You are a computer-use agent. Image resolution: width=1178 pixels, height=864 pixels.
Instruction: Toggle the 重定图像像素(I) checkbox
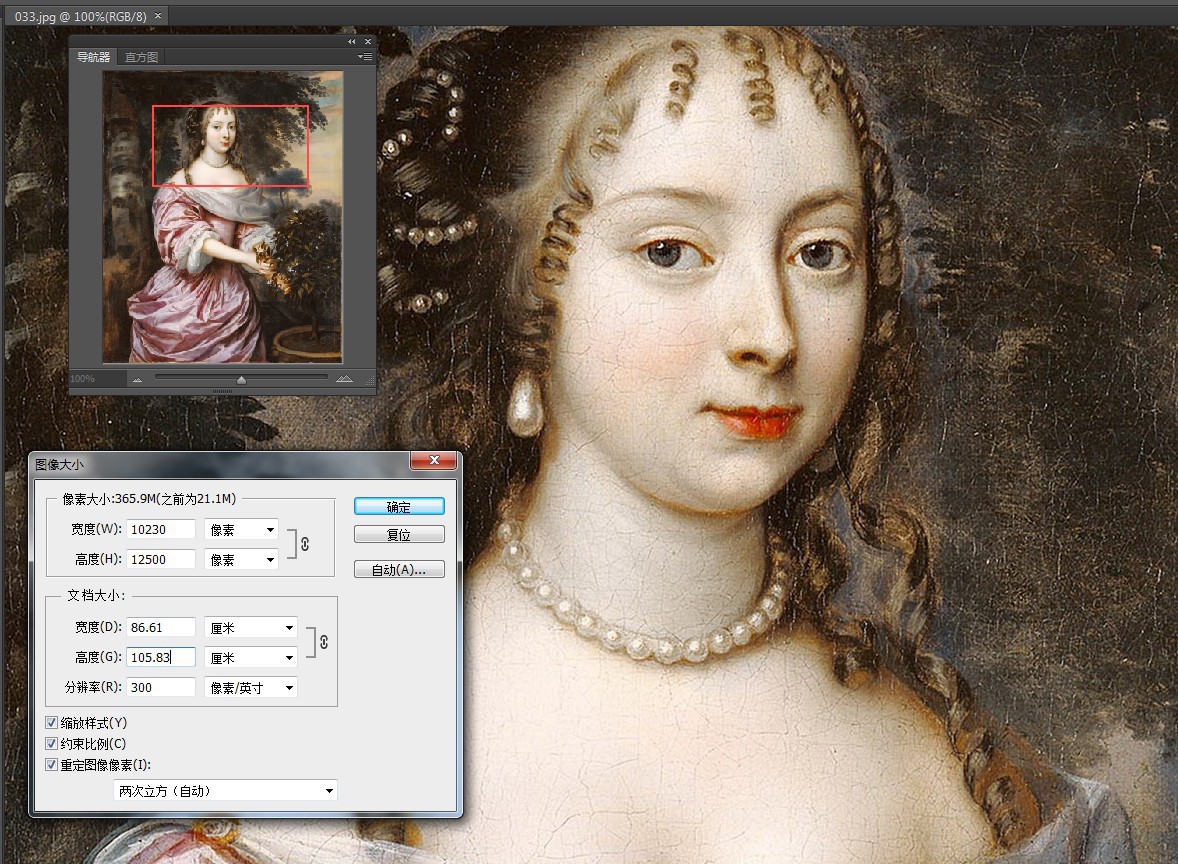51,765
